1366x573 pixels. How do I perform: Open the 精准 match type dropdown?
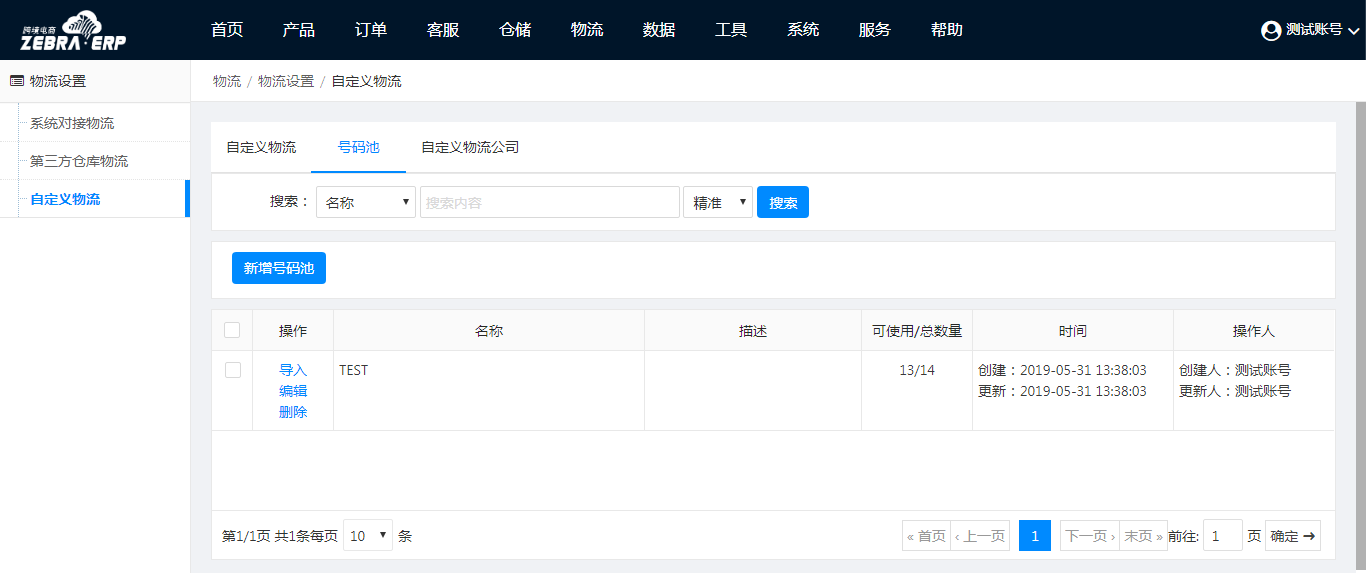(x=717, y=202)
